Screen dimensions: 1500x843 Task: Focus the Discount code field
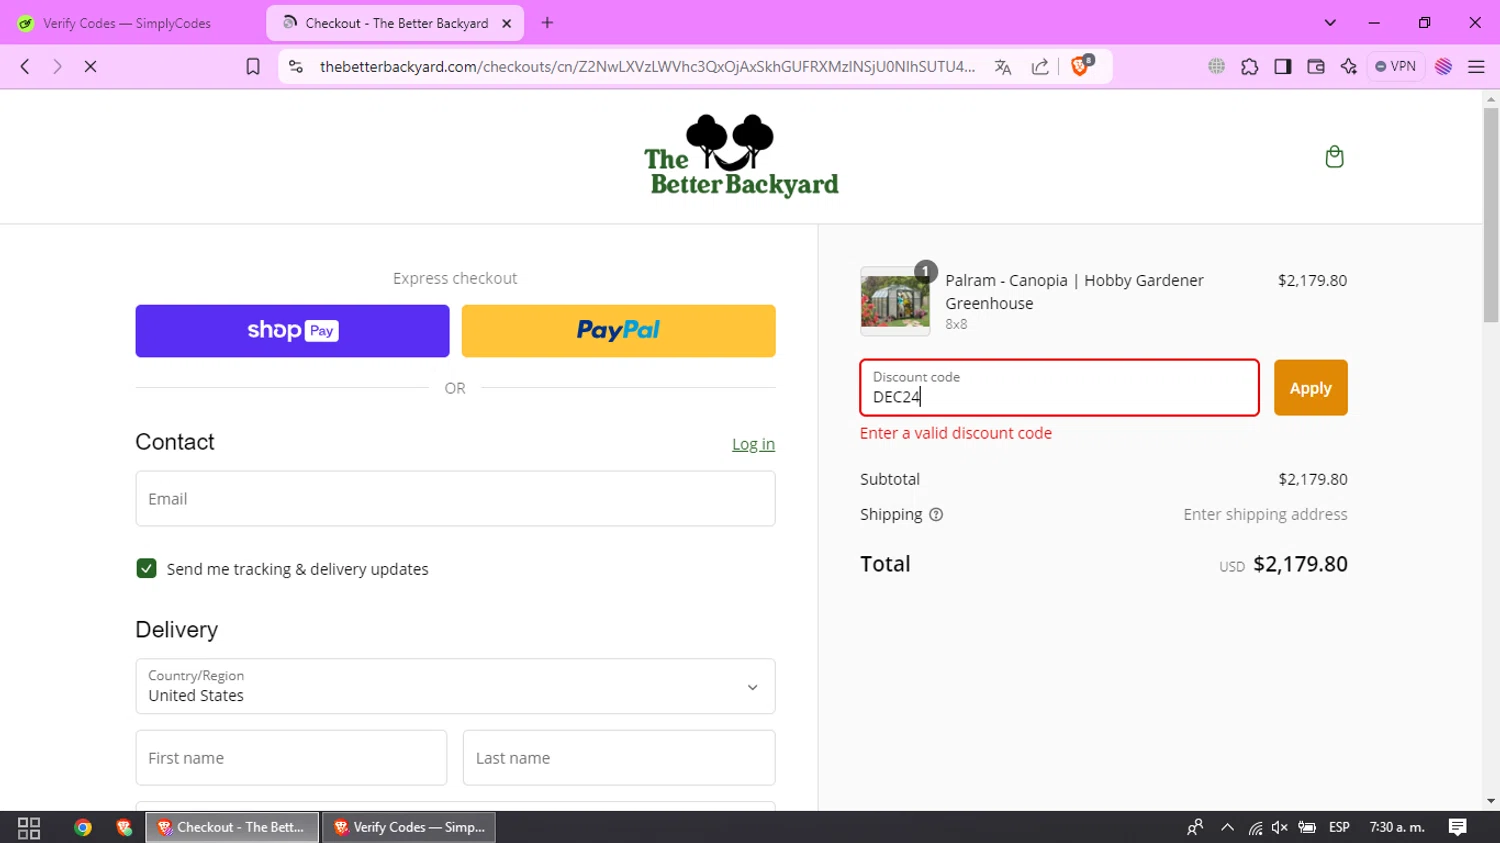[1059, 388]
